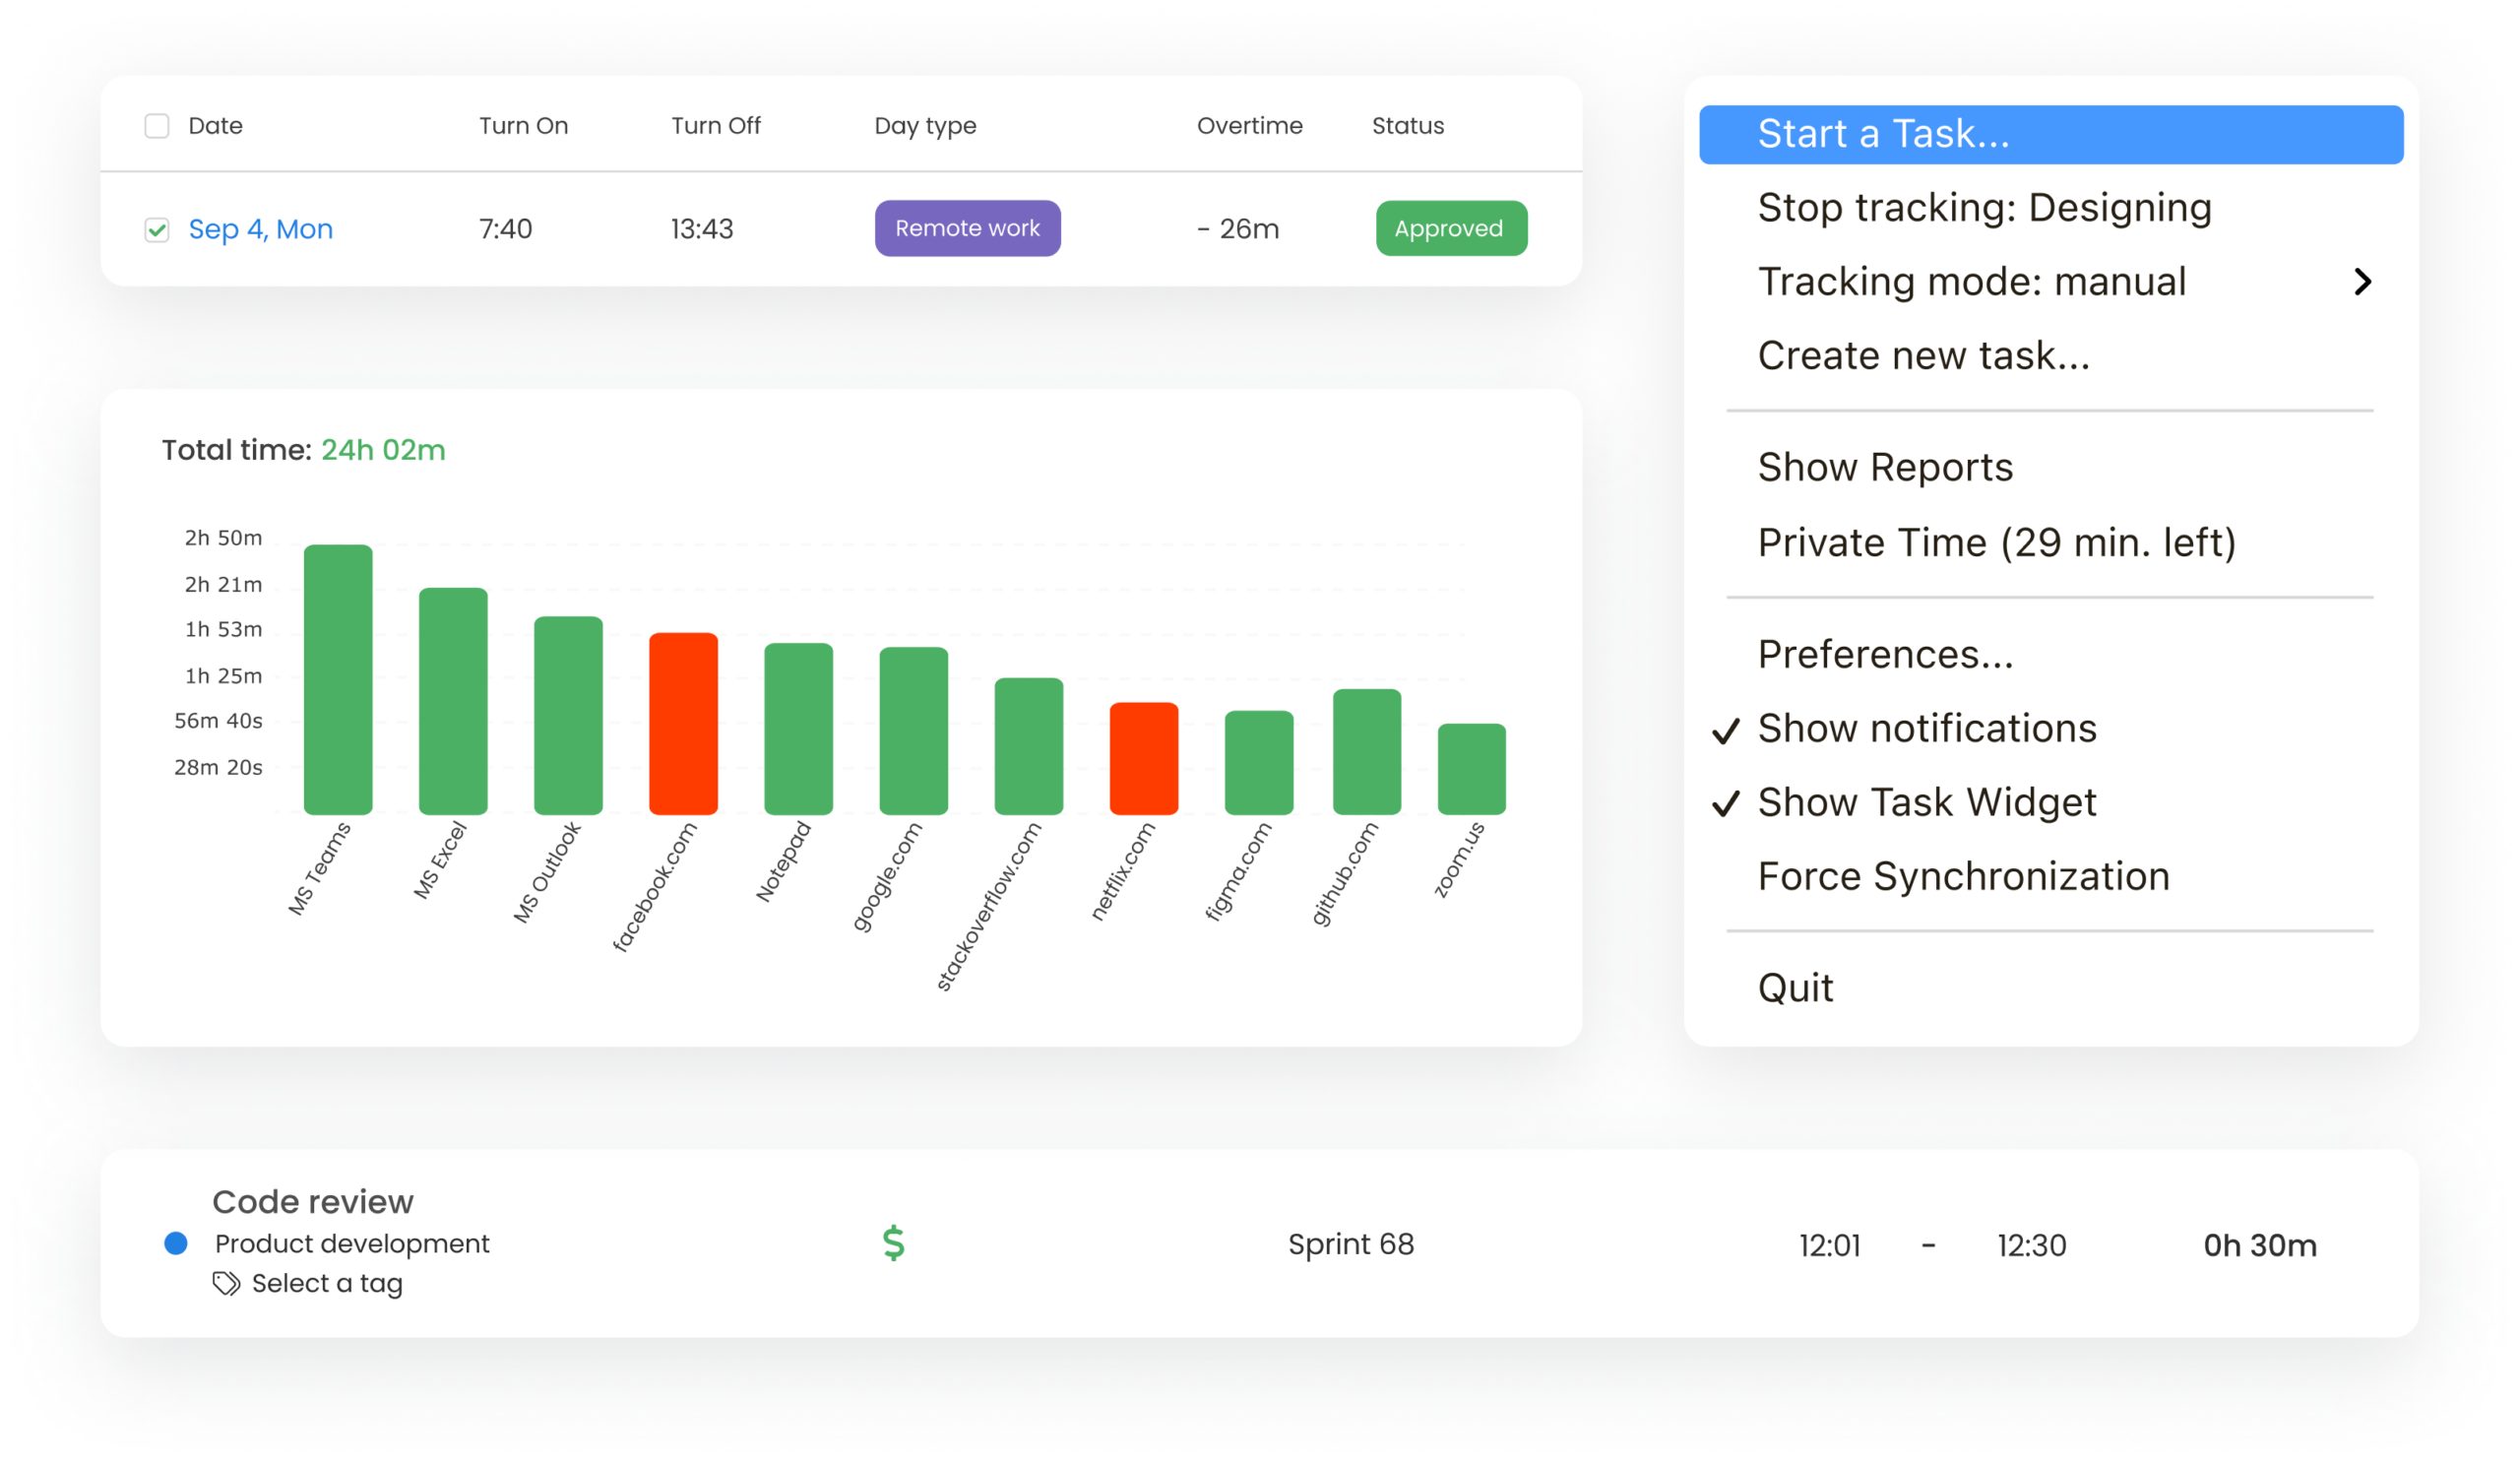2520x1464 pixels.
Task: Click the Remote work day type badge
Action: click(x=966, y=228)
